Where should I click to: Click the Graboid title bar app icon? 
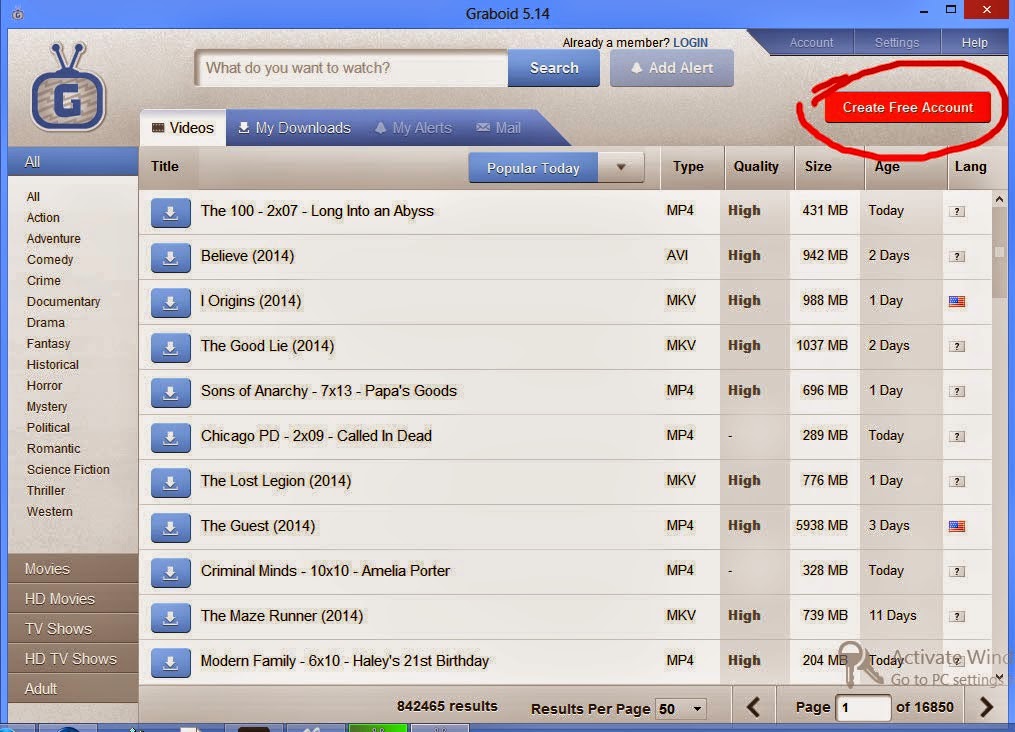pyautogui.click(x=17, y=14)
